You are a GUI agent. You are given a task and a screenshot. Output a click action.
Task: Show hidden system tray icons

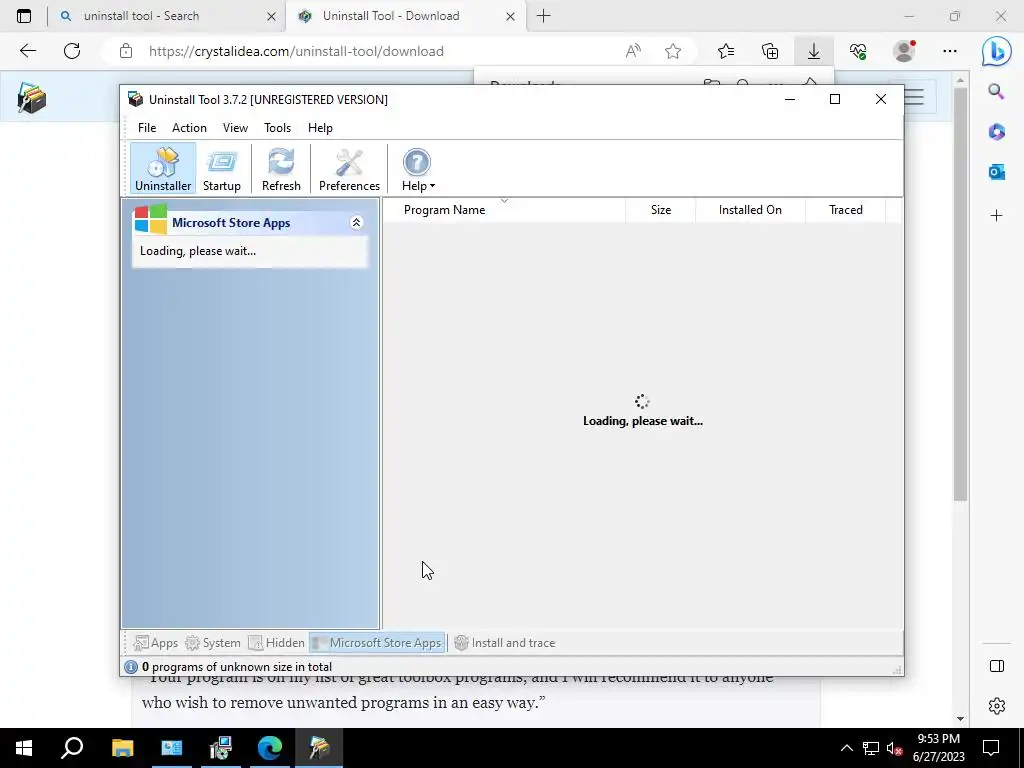click(846, 748)
